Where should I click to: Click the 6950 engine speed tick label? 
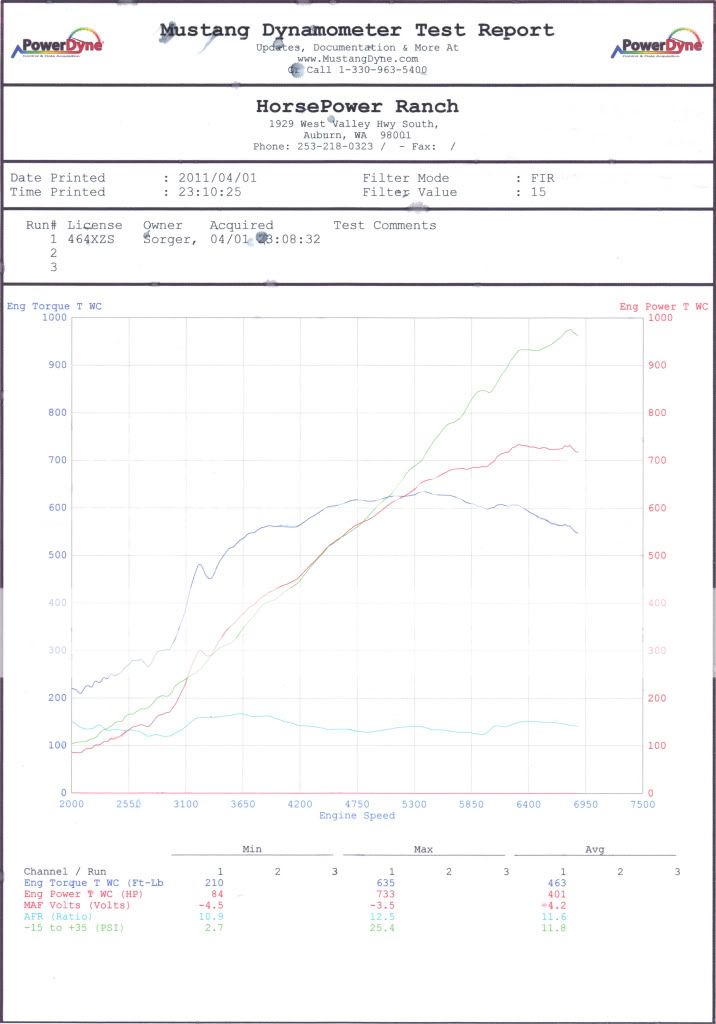click(x=585, y=804)
